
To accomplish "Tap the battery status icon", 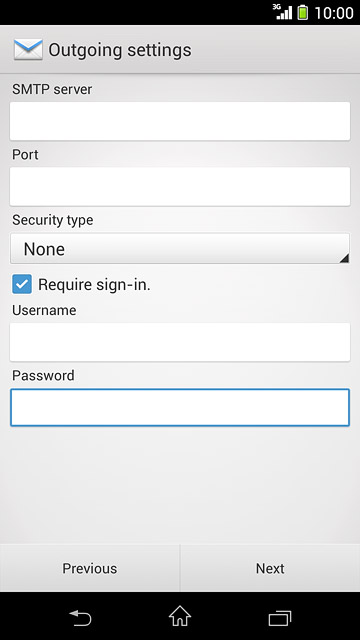I will pyautogui.click(x=302, y=12).
